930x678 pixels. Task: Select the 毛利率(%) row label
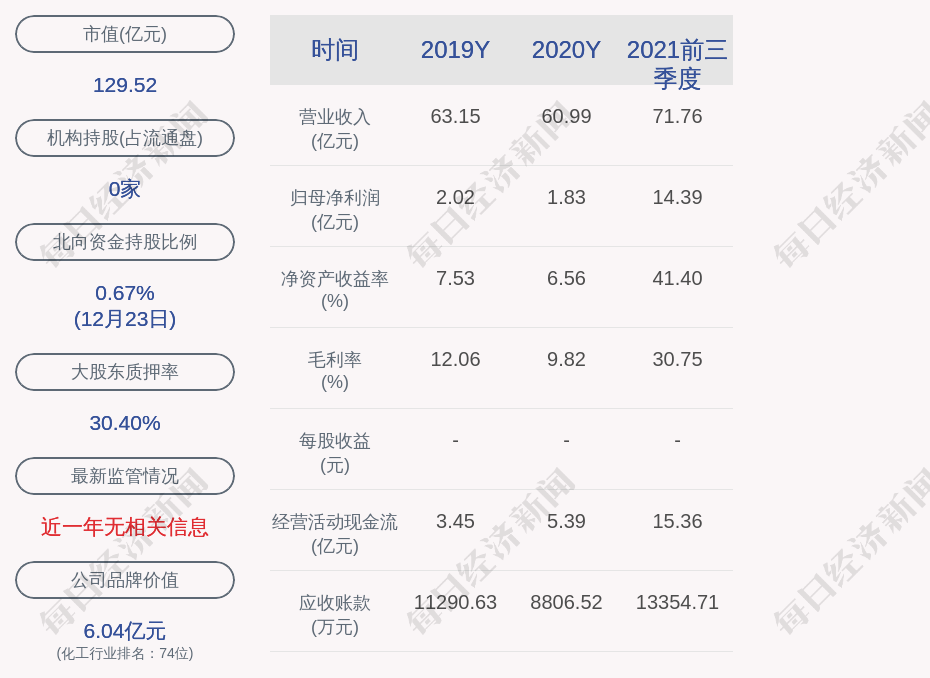pyautogui.click(x=335, y=371)
